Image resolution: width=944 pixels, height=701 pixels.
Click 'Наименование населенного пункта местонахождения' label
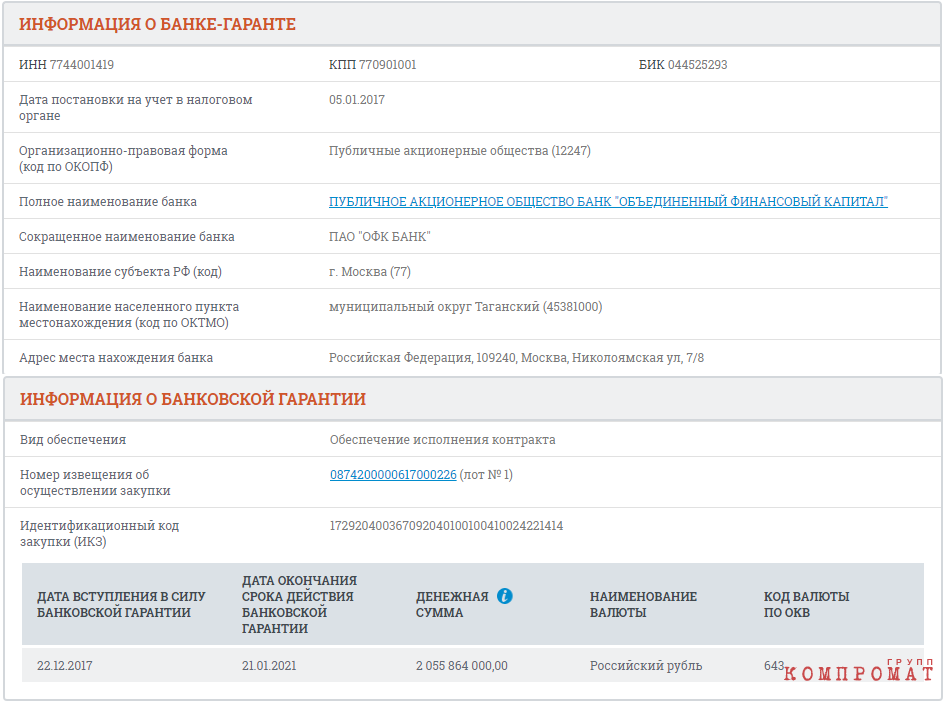tap(129, 314)
